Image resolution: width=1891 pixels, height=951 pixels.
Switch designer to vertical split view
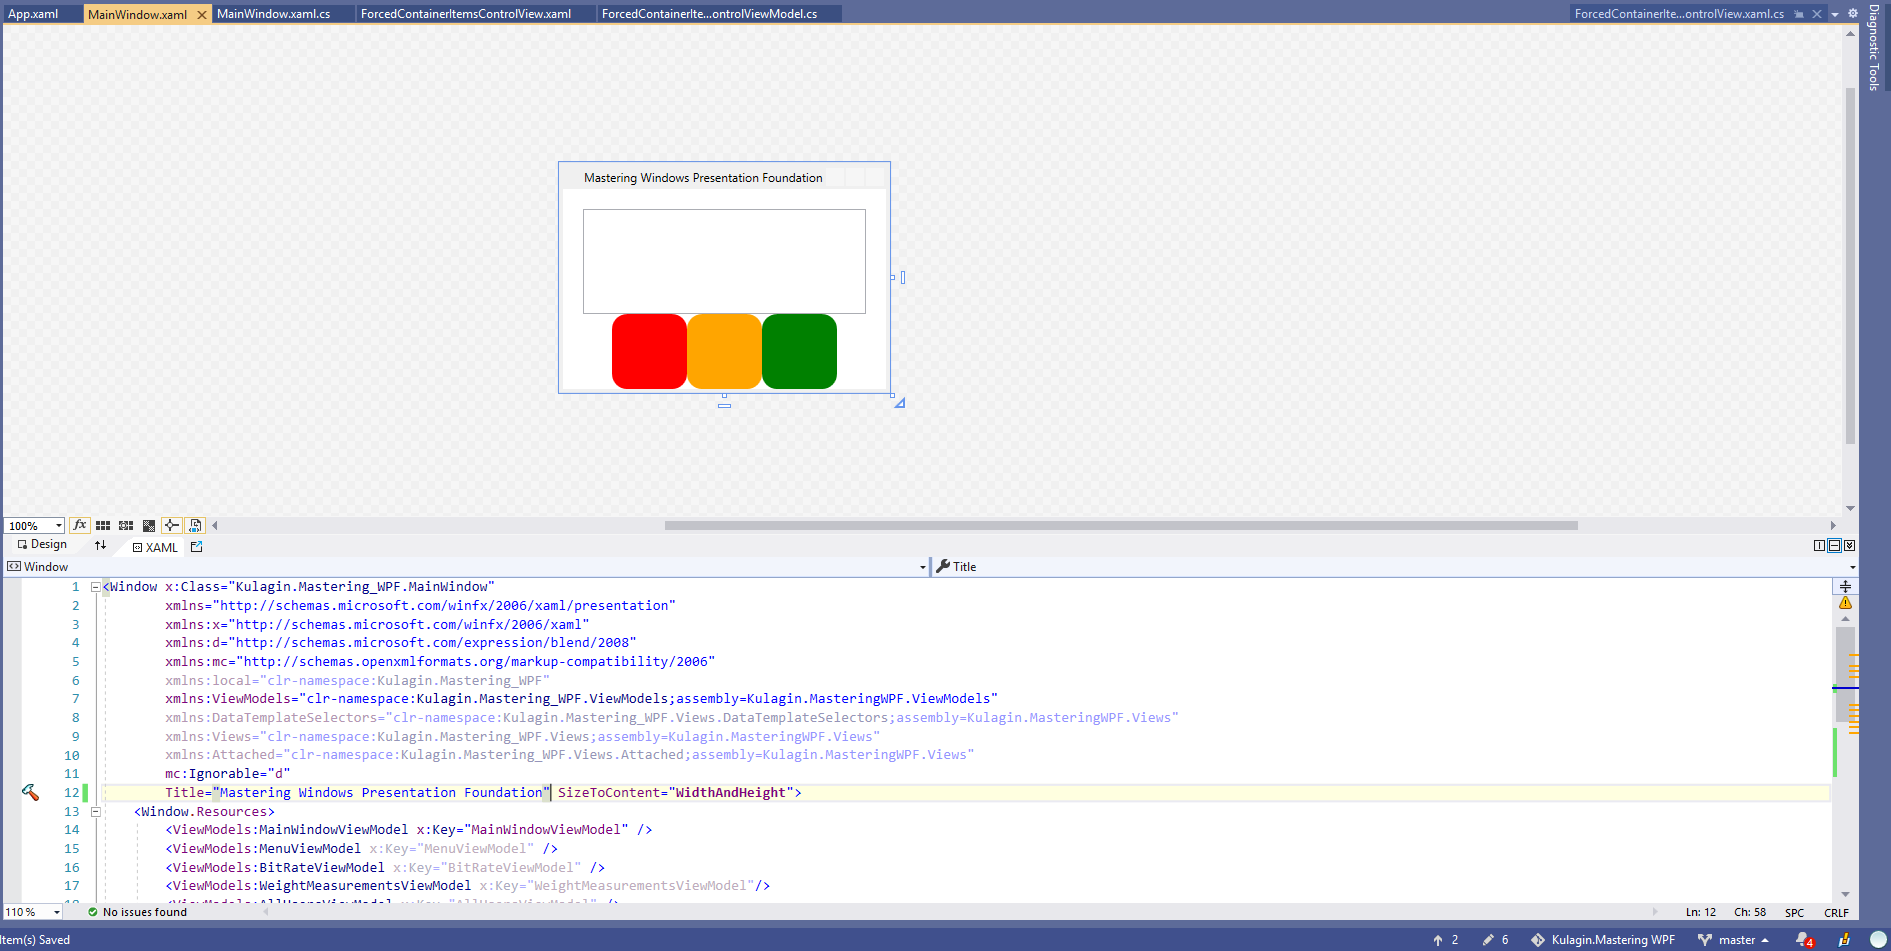pos(1819,545)
